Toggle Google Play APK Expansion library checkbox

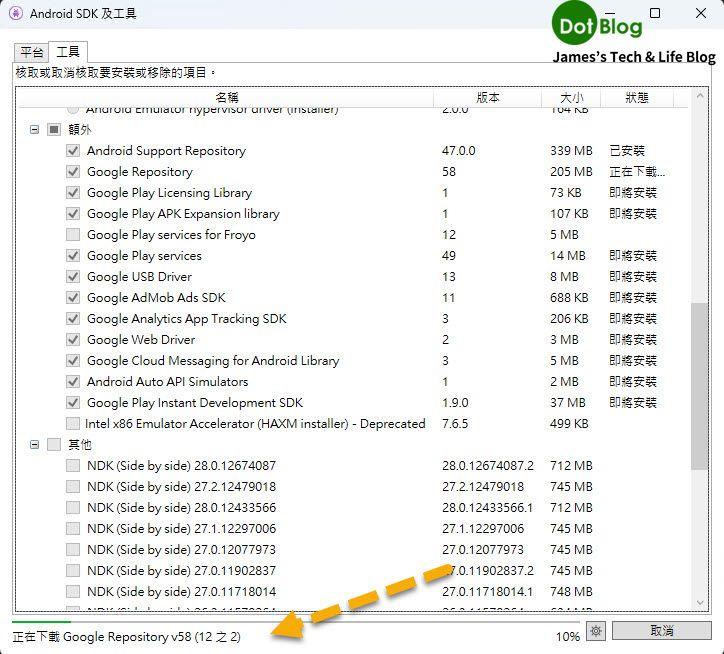(x=73, y=214)
